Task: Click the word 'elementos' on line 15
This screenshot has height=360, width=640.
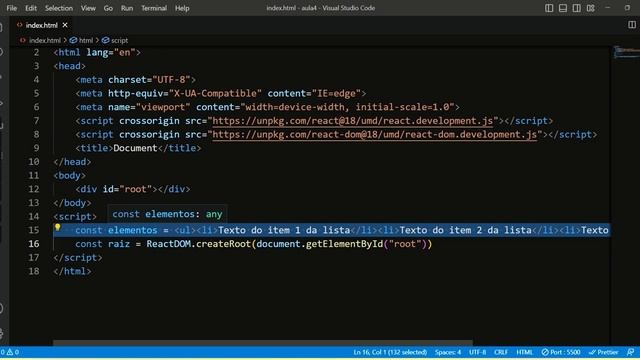Action: pyautogui.click(x=133, y=230)
